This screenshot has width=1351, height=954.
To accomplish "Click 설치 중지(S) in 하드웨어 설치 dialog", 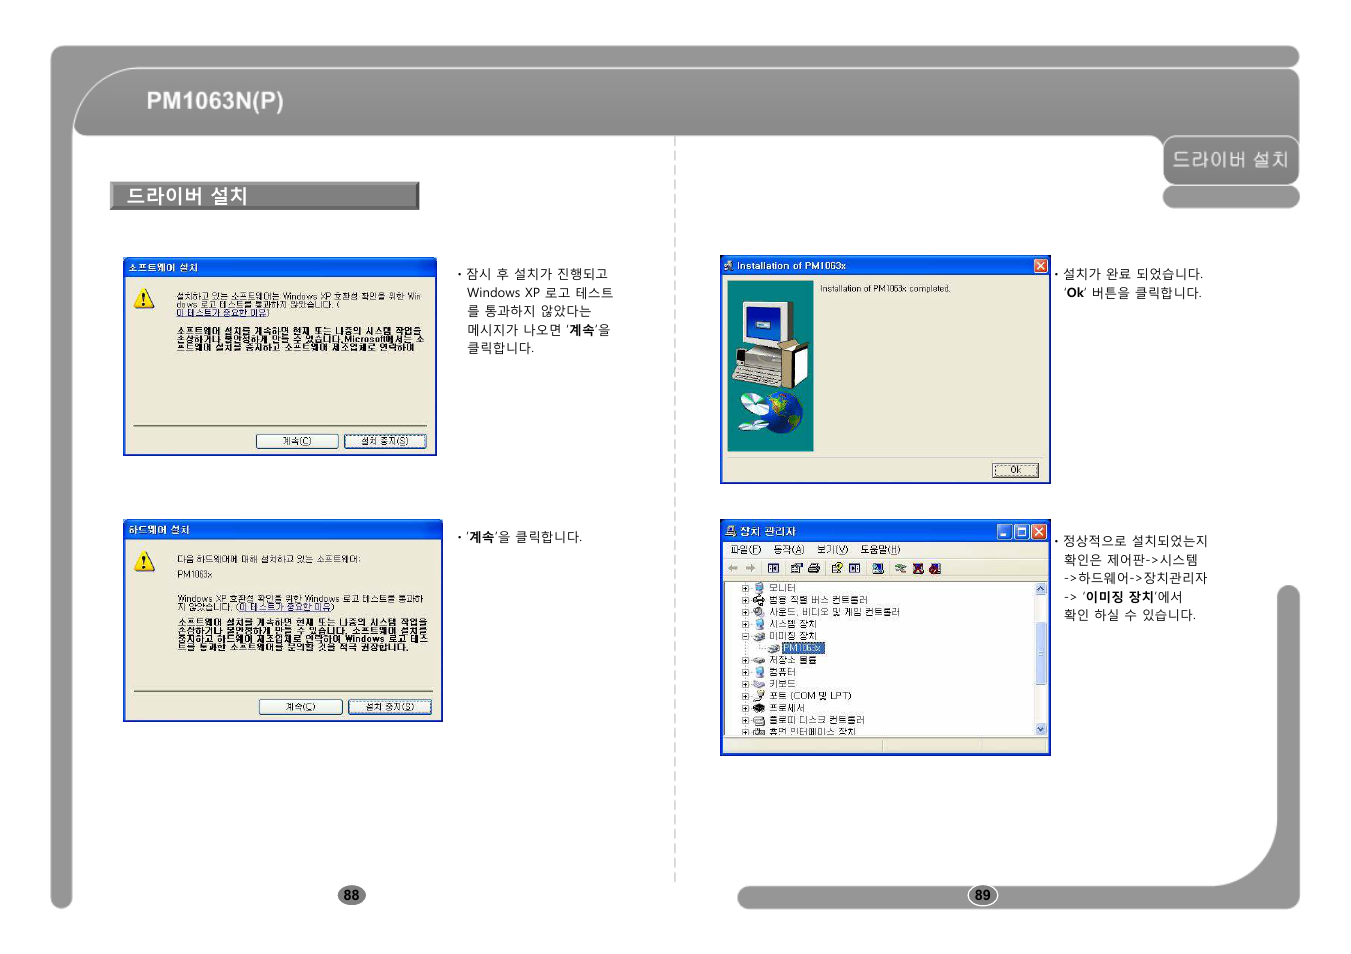I will click(x=390, y=707).
